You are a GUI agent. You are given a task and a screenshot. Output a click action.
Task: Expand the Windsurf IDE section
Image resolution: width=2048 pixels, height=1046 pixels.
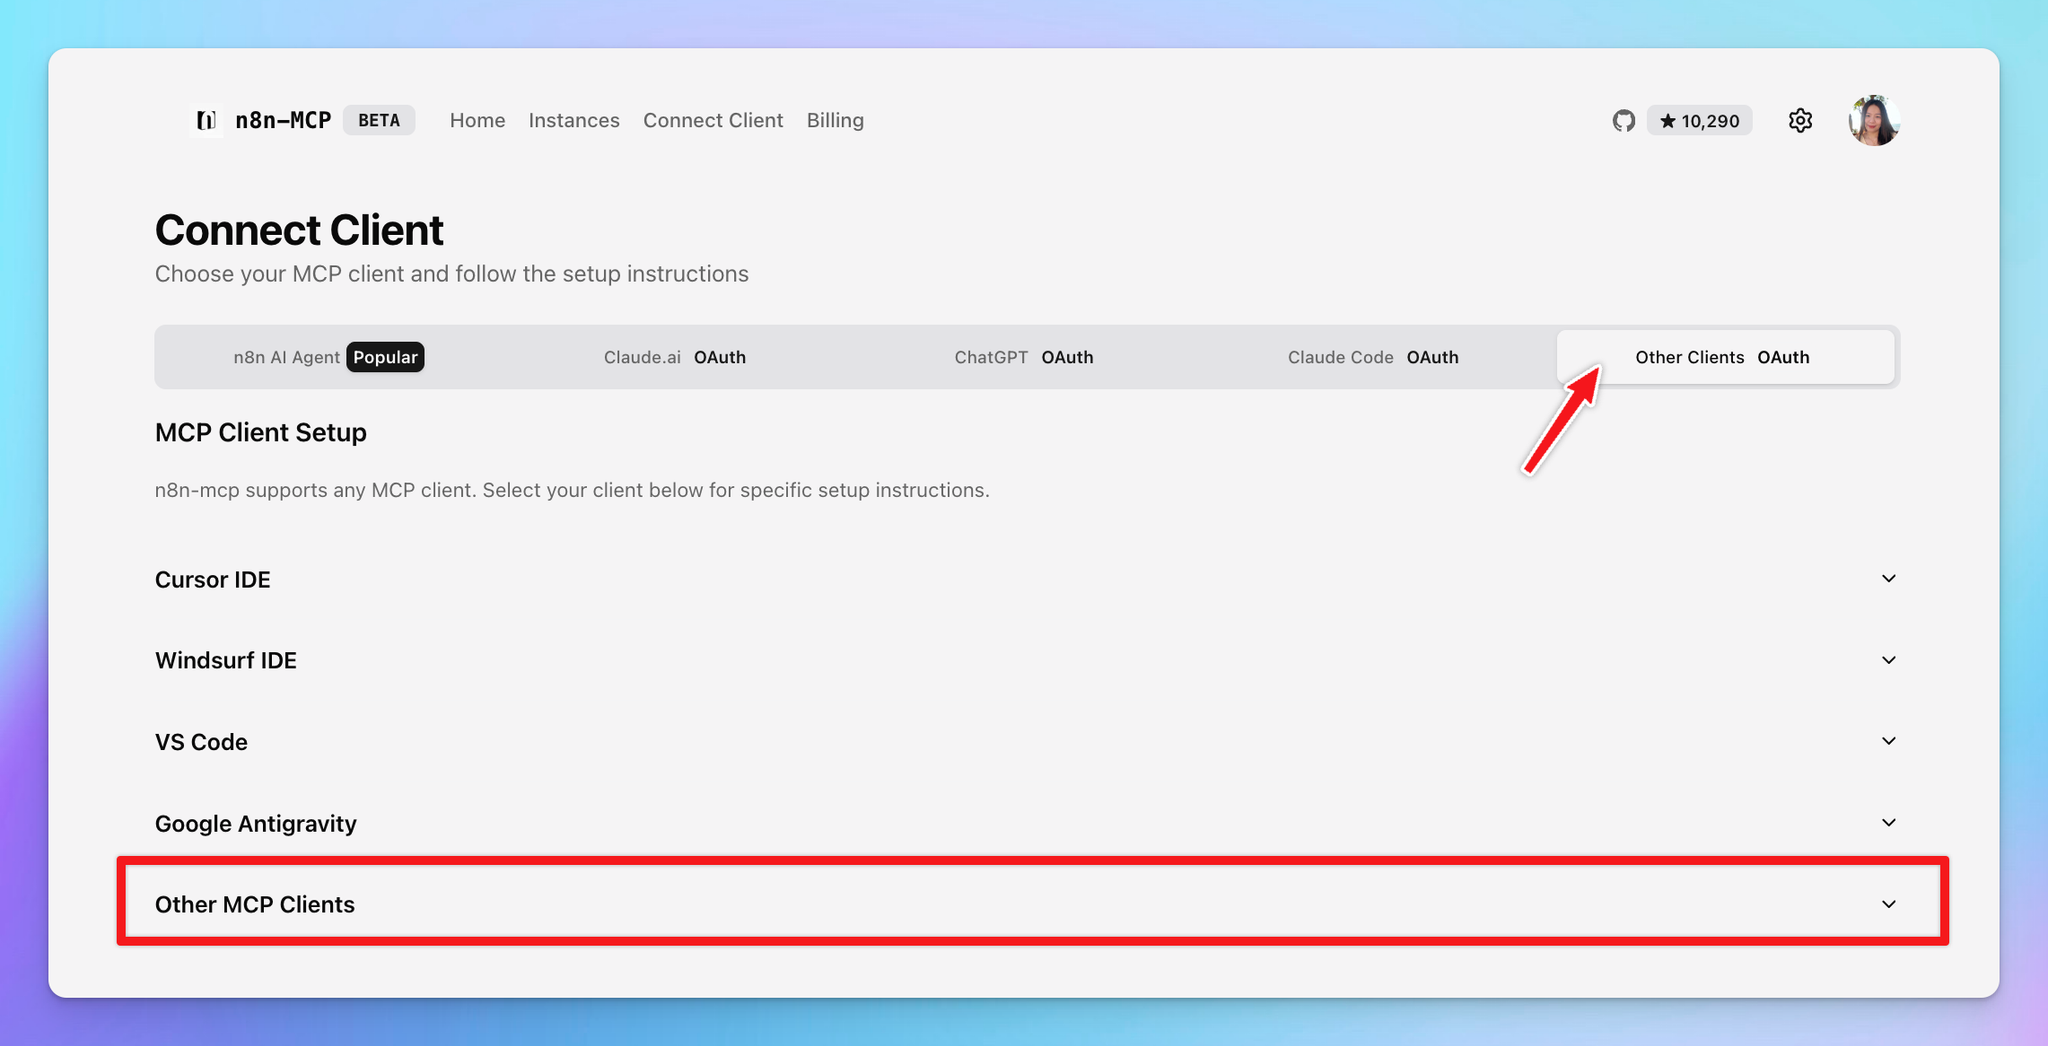(x=1027, y=660)
